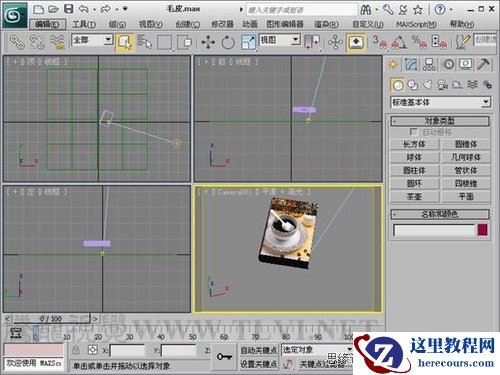Open the 编辑(E) menu
Viewport: 500px width, 375px height.
click(47, 24)
